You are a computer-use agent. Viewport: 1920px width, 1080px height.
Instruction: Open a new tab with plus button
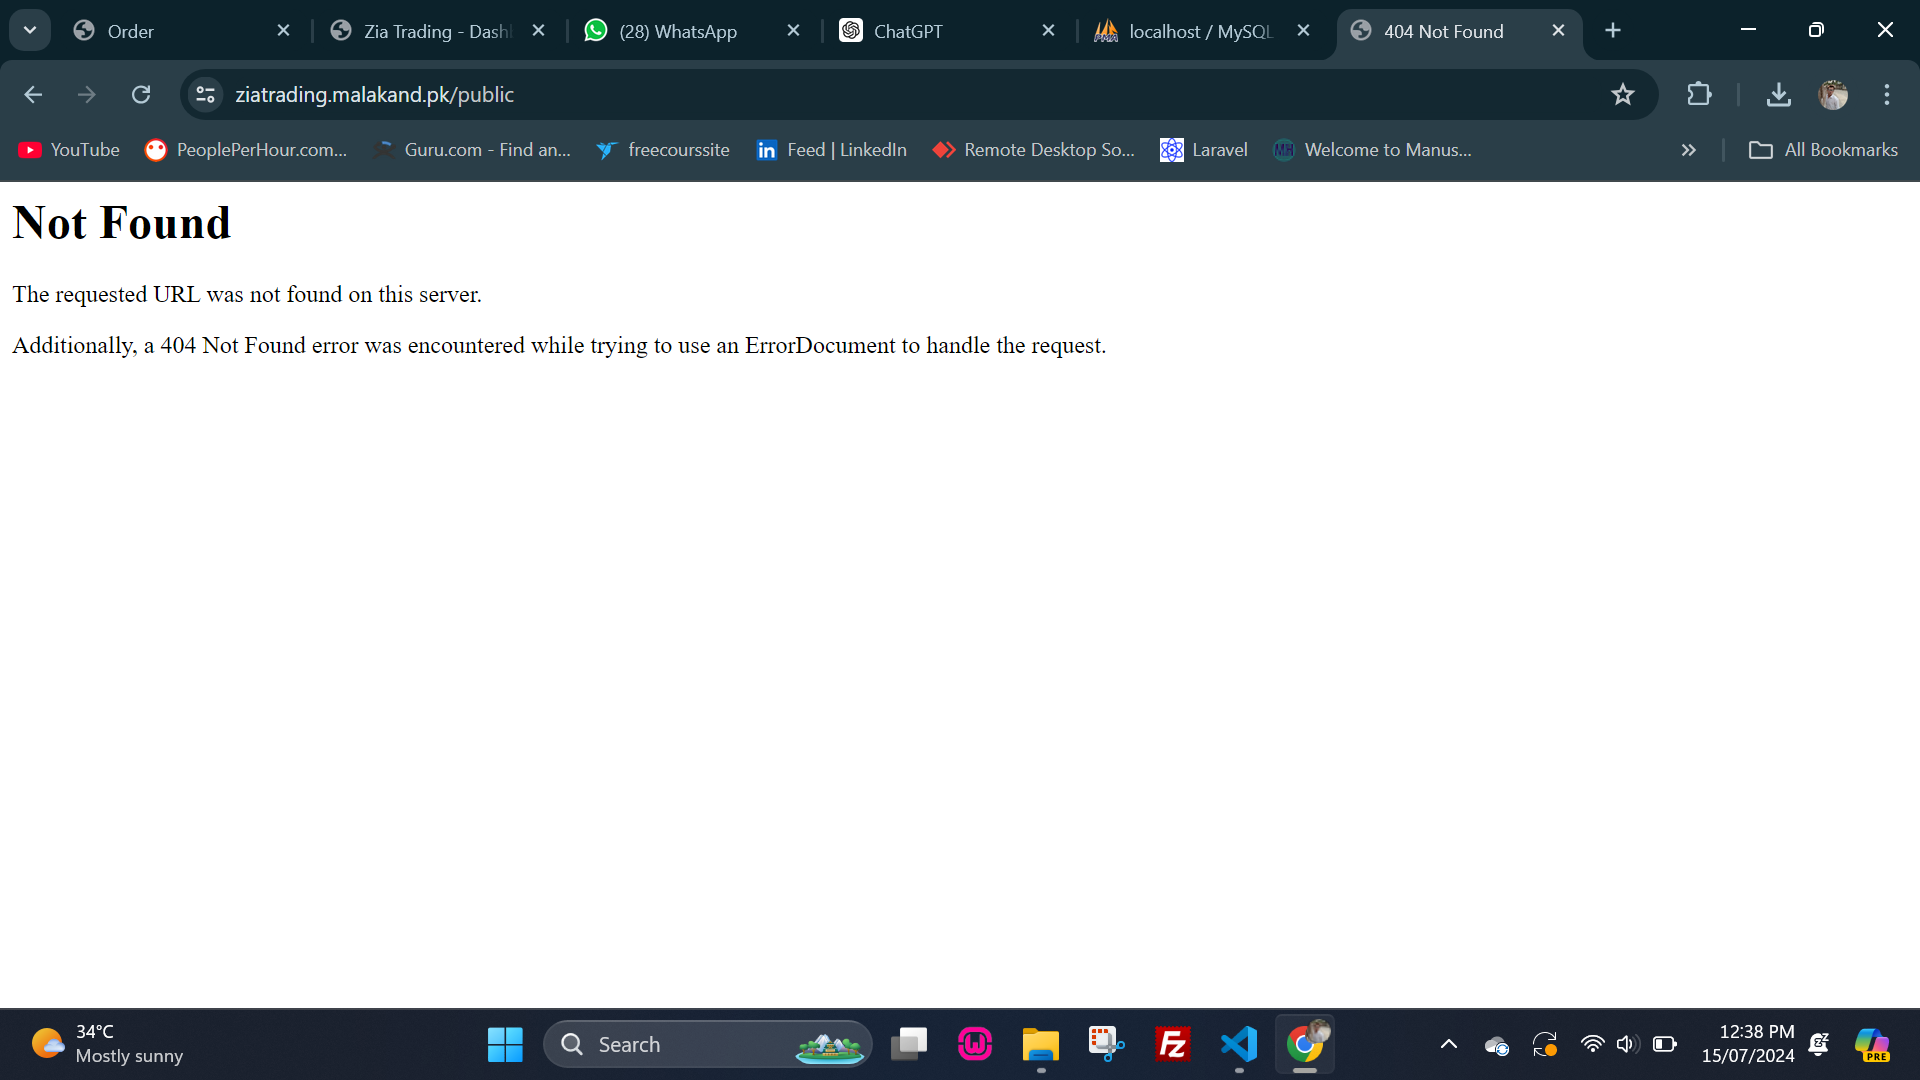coord(1612,31)
